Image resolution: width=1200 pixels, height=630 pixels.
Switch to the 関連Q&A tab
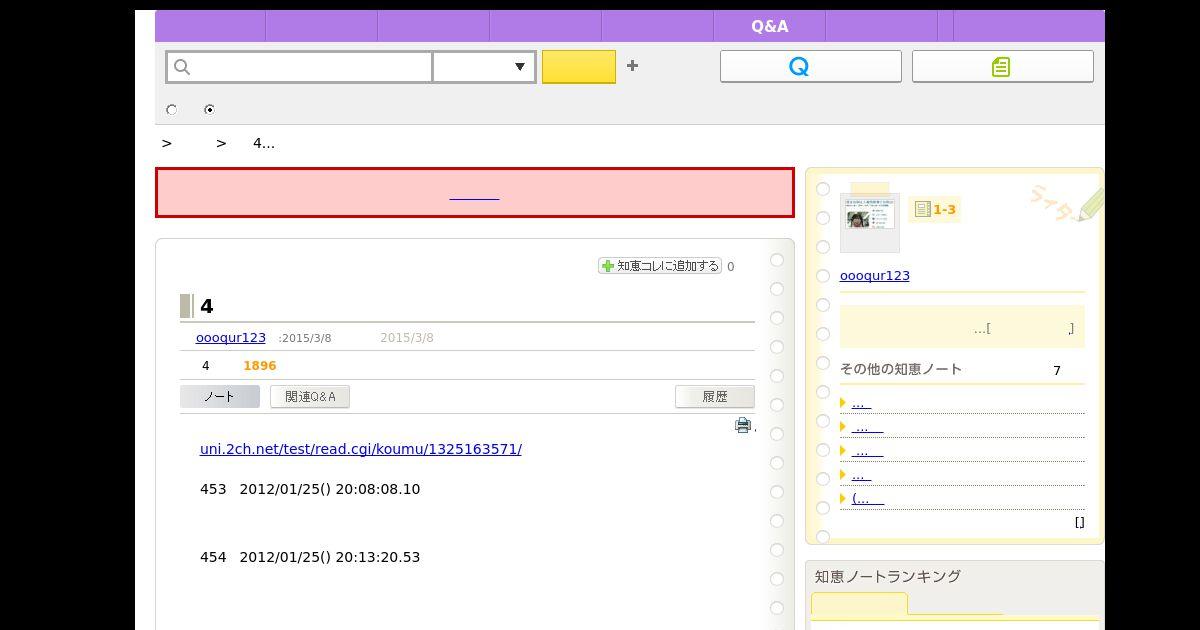pyautogui.click(x=310, y=397)
